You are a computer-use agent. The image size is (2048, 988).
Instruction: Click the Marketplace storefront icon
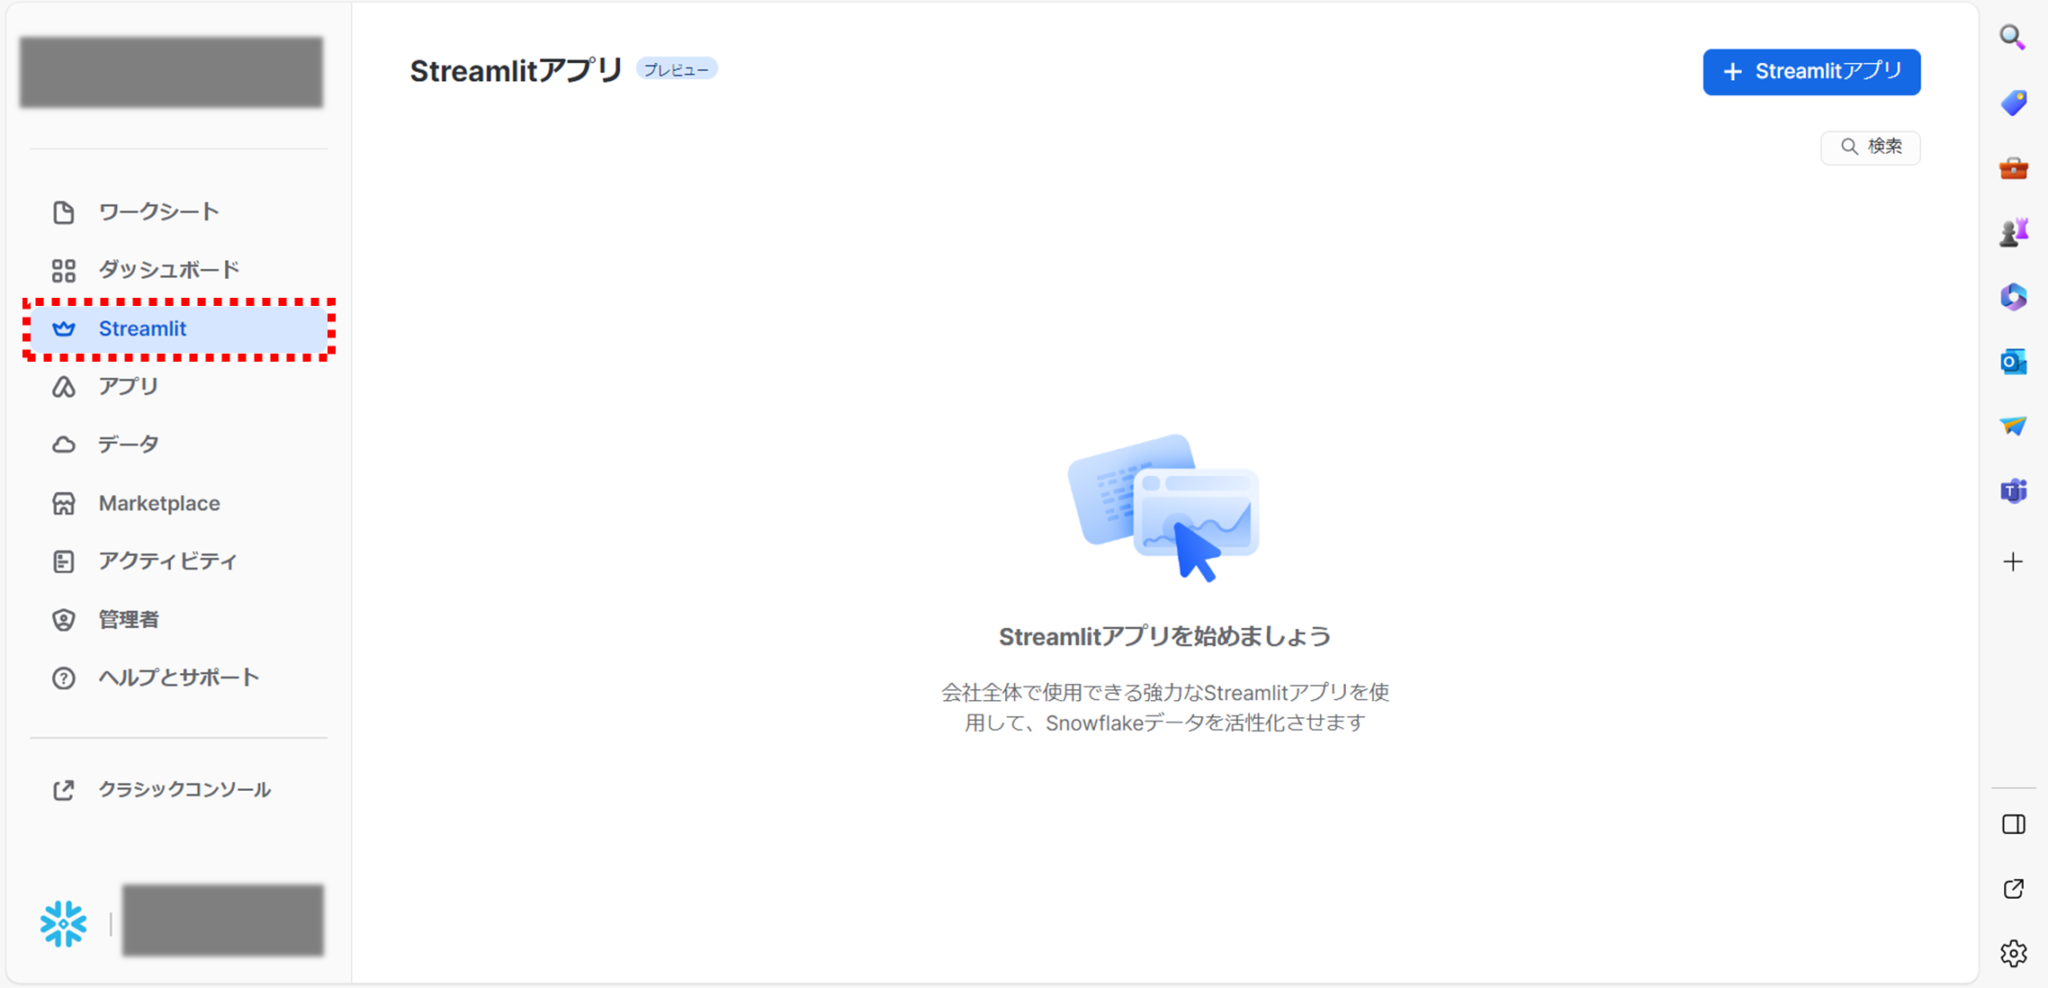(x=63, y=503)
